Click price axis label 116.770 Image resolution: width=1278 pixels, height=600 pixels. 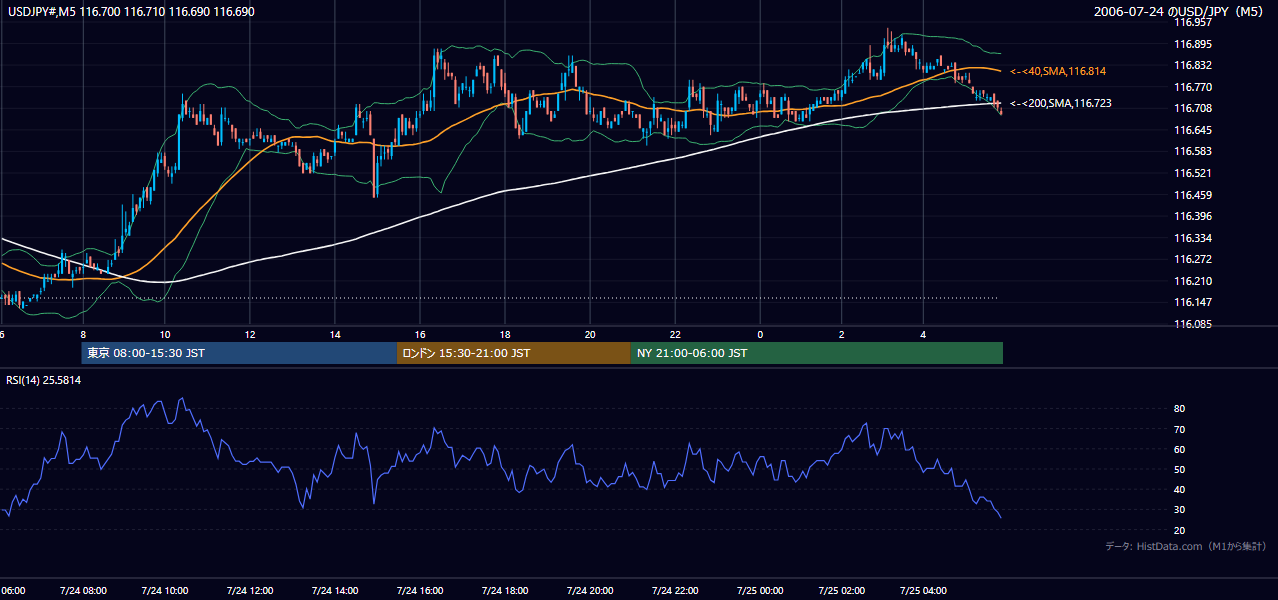point(1193,87)
